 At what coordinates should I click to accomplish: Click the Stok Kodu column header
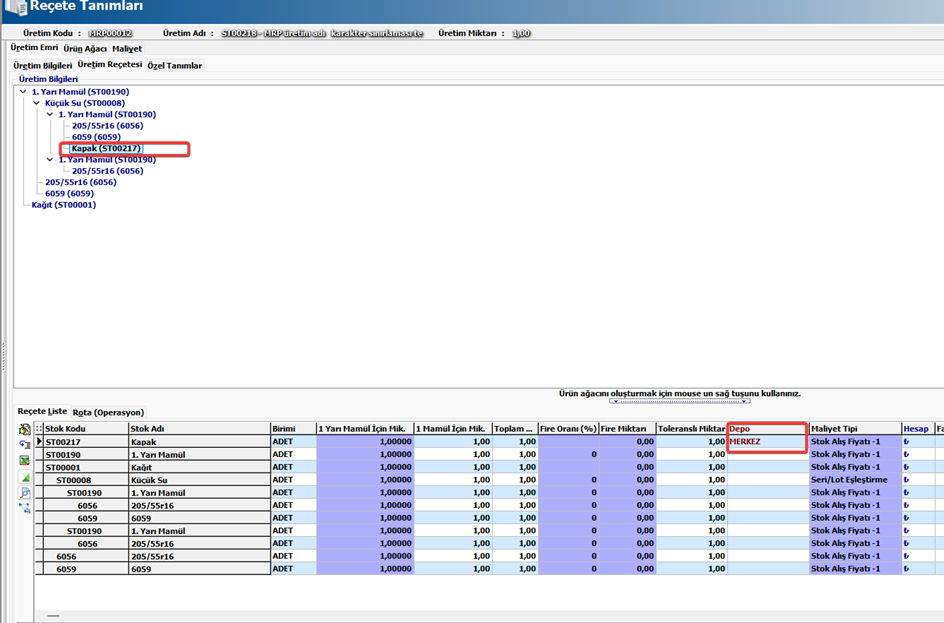[86, 429]
